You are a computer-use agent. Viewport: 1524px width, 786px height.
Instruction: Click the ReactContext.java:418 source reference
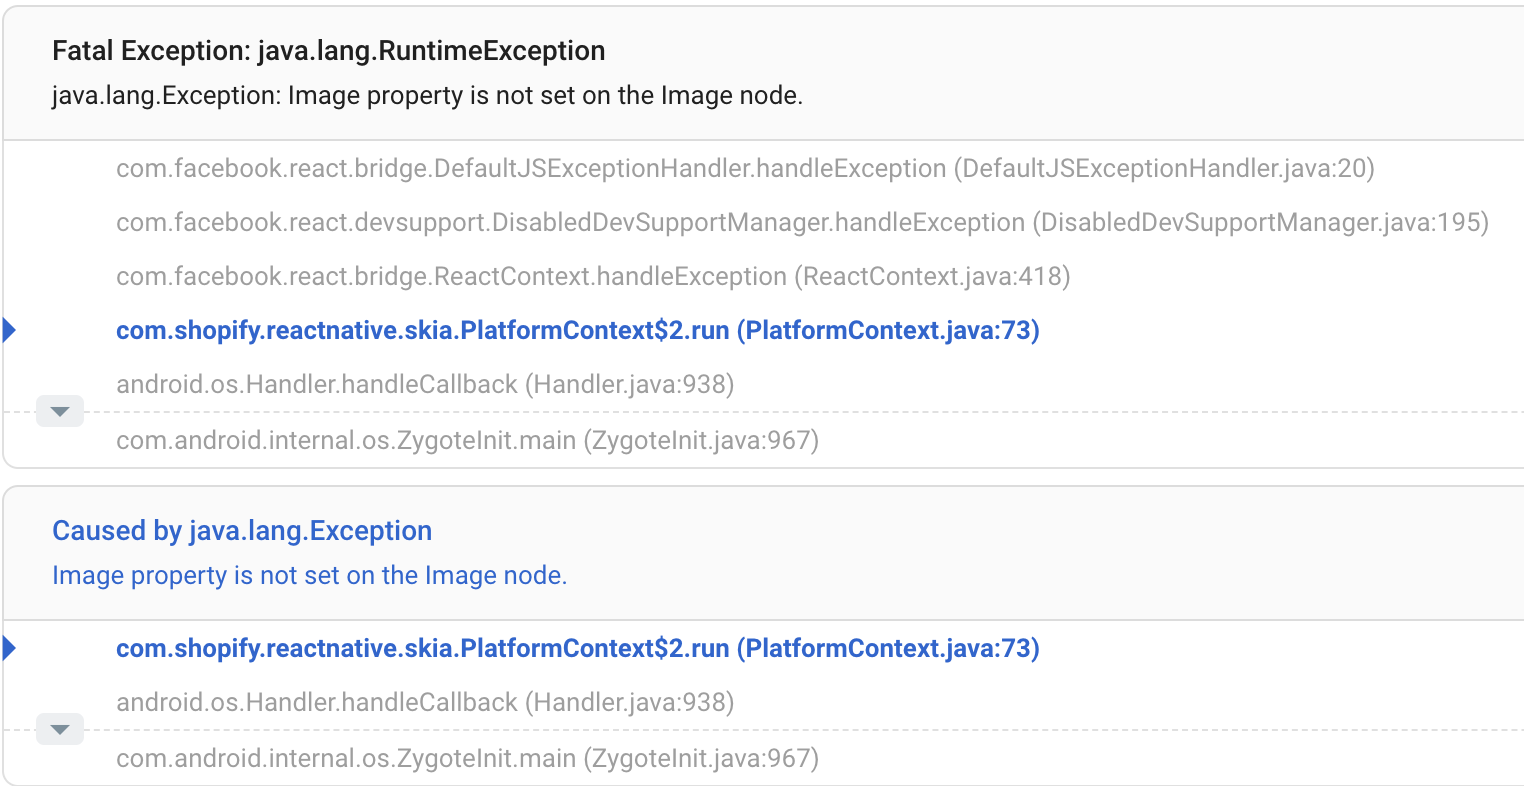[x=932, y=276]
